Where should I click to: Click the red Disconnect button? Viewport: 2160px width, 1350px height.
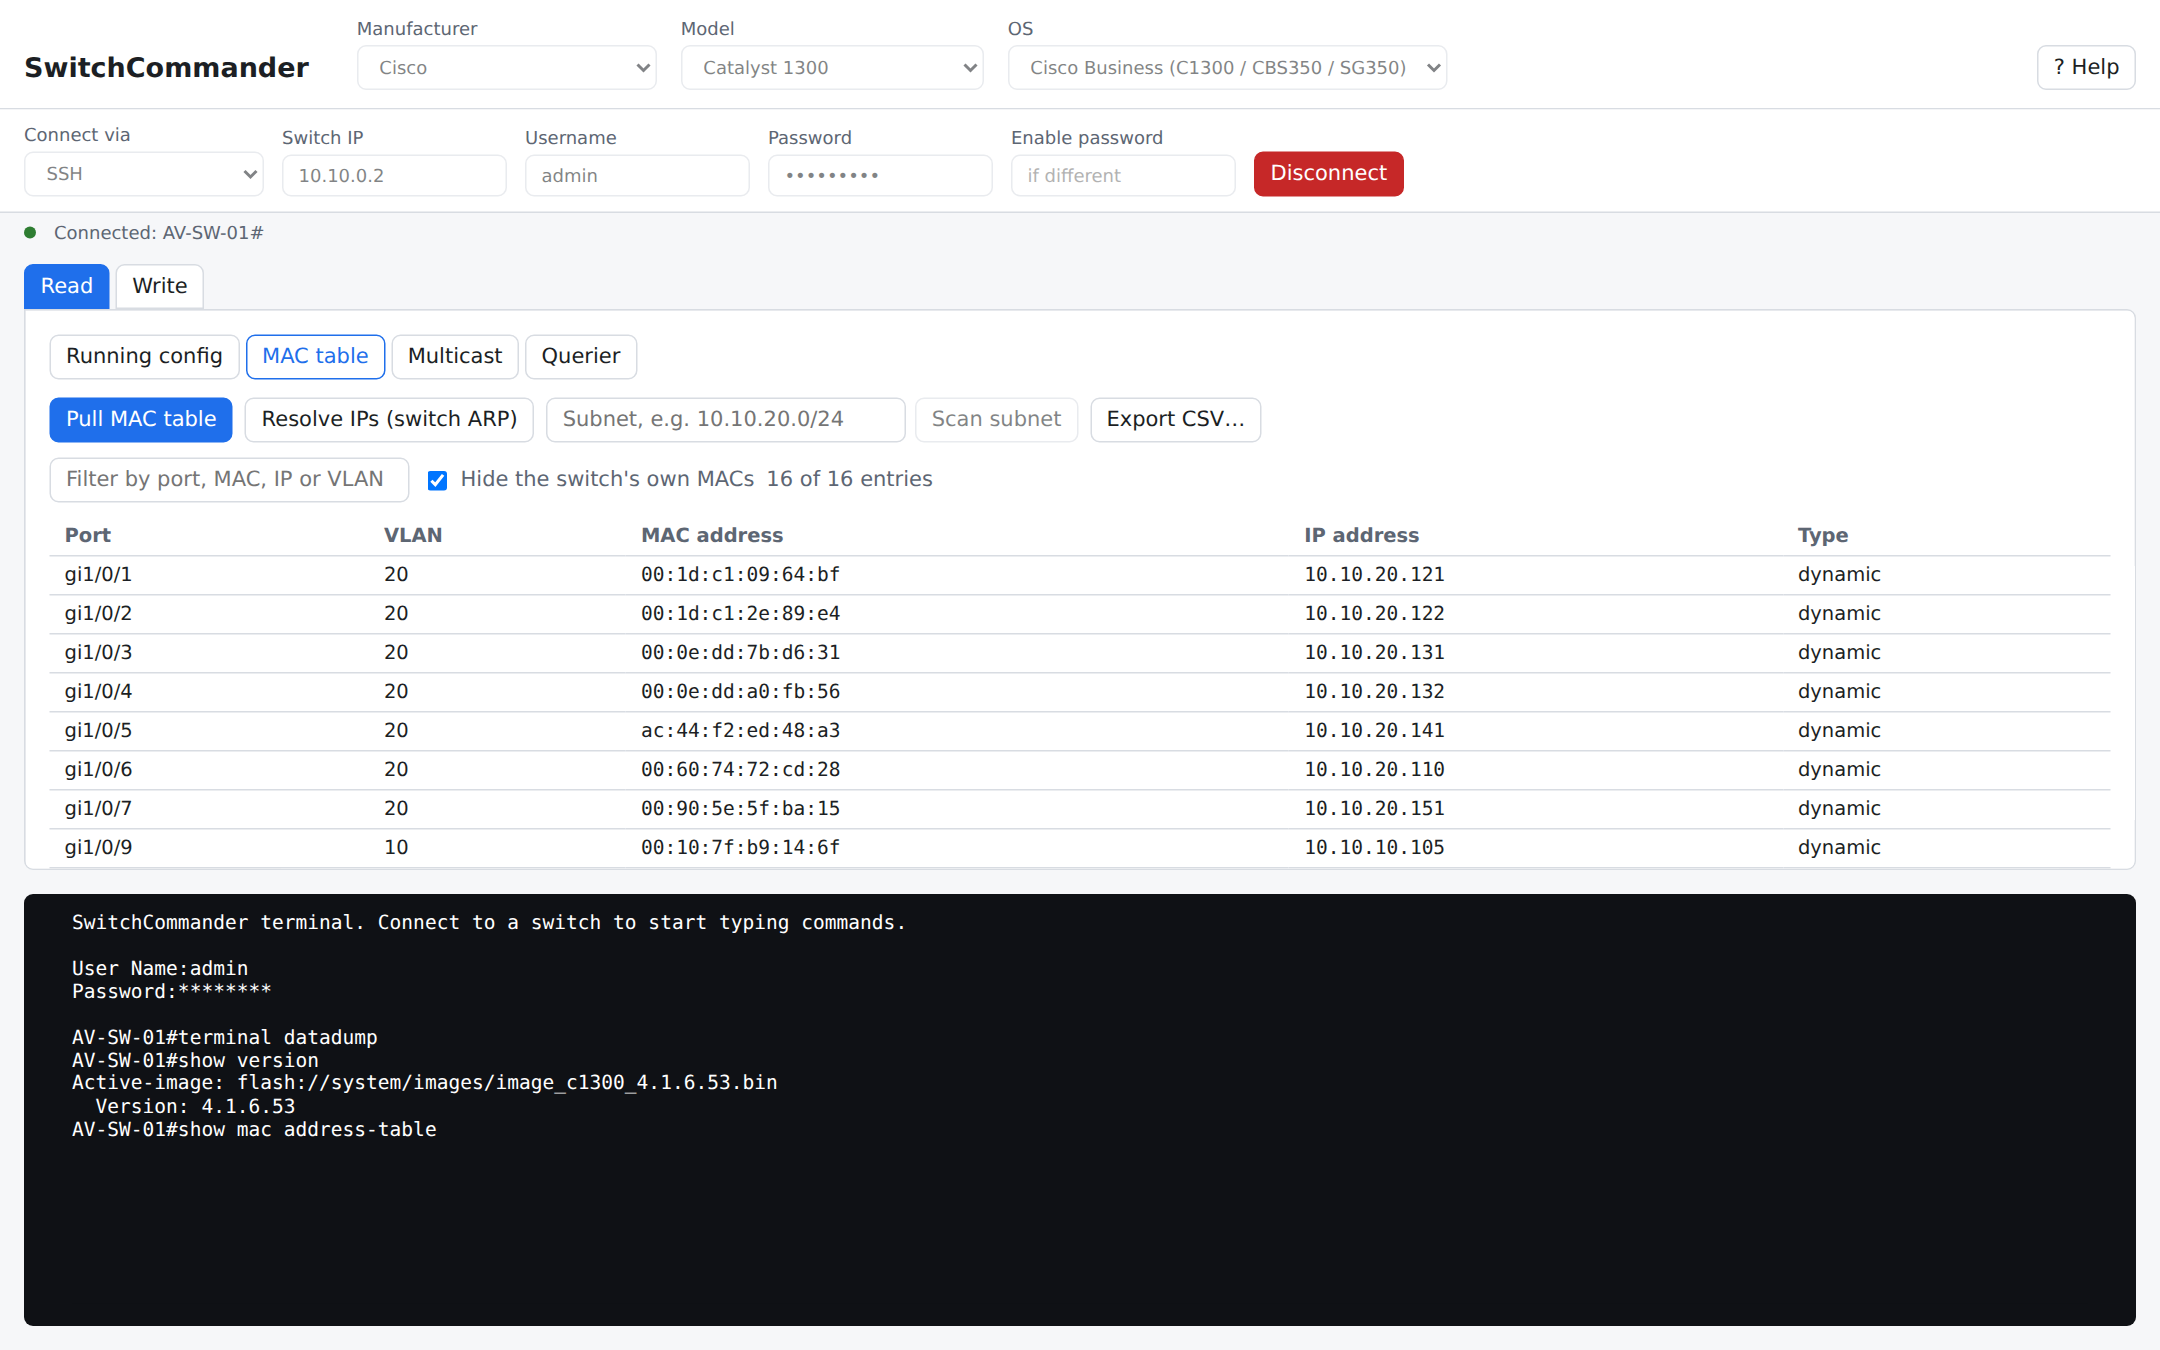tap(1328, 174)
